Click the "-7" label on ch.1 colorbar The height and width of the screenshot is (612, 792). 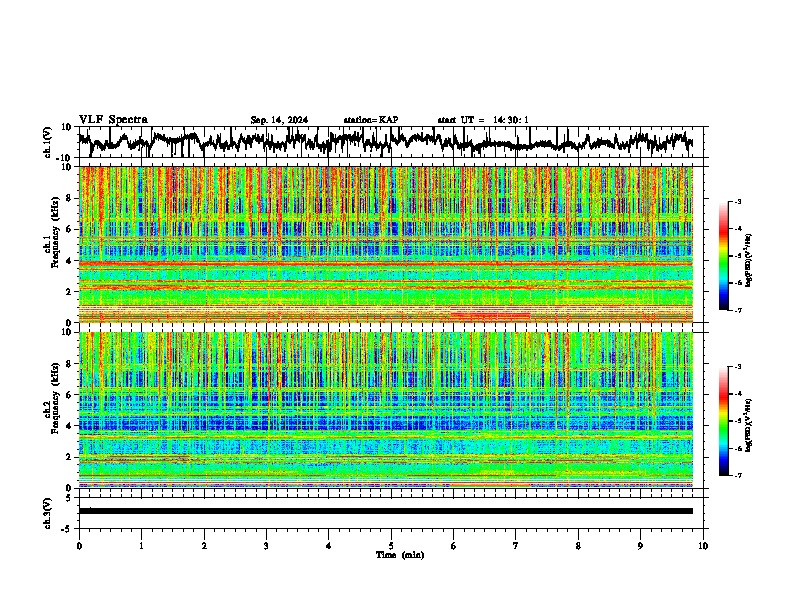pyautogui.click(x=738, y=310)
